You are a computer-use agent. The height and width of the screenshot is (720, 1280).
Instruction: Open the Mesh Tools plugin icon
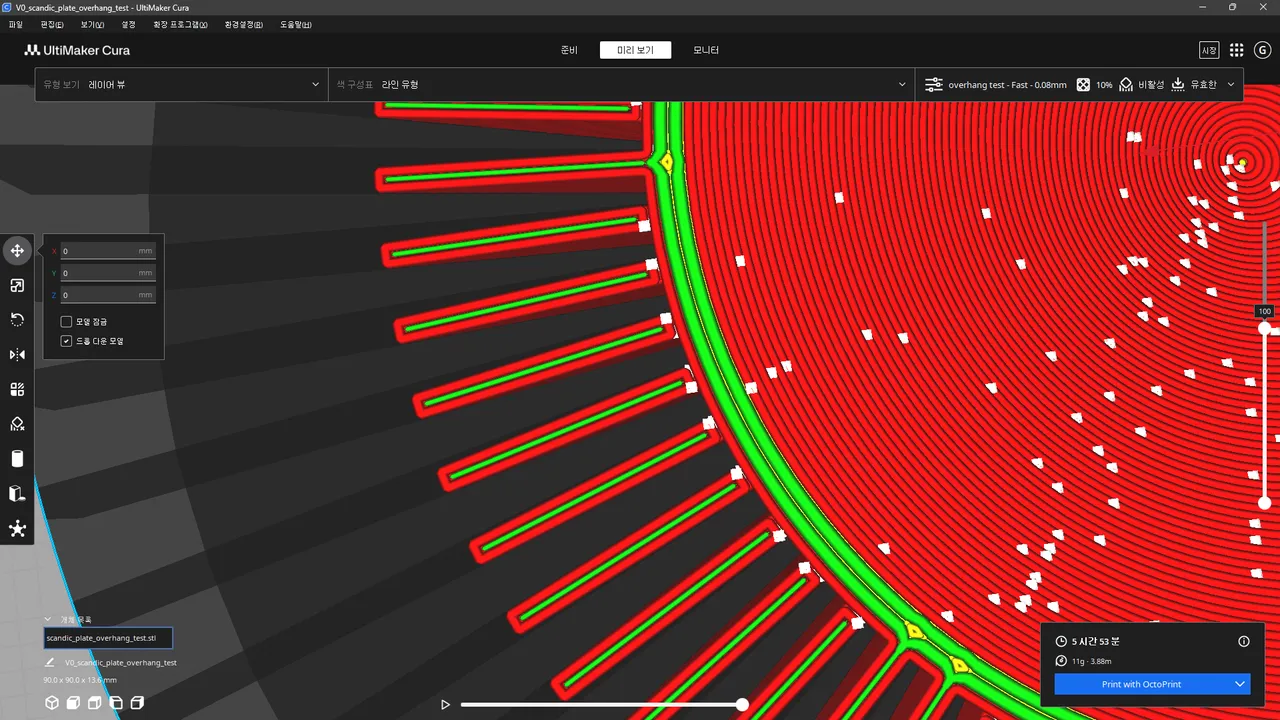point(17,528)
